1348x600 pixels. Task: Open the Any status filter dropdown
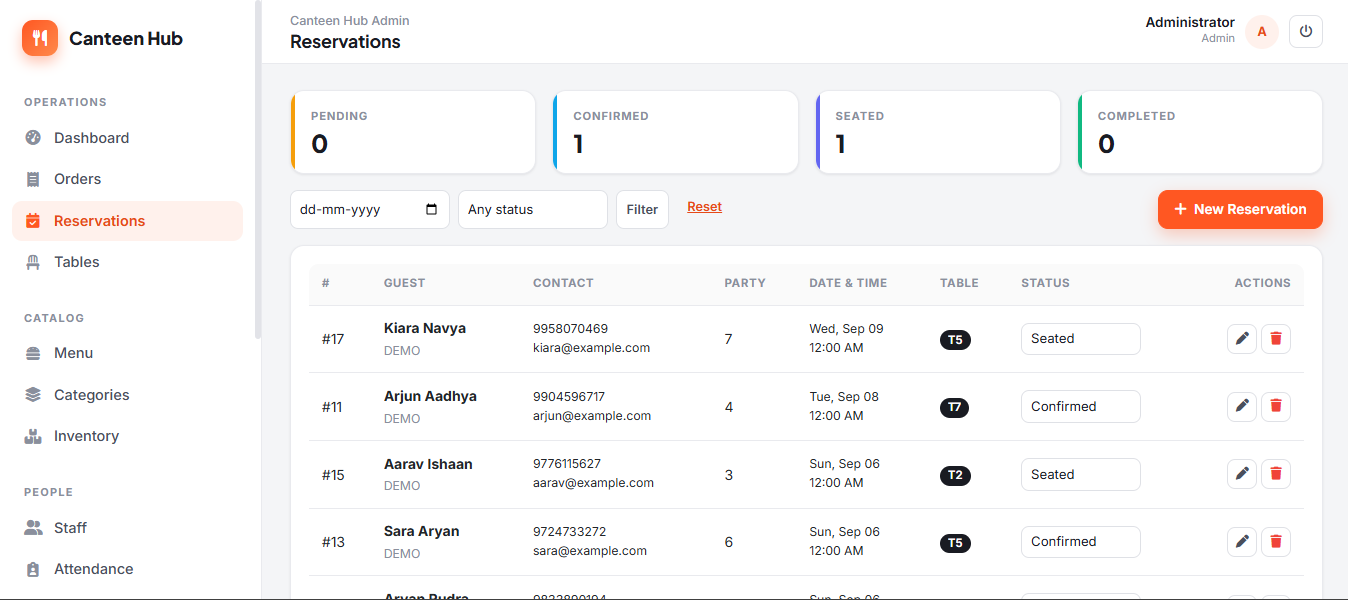click(x=533, y=210)
